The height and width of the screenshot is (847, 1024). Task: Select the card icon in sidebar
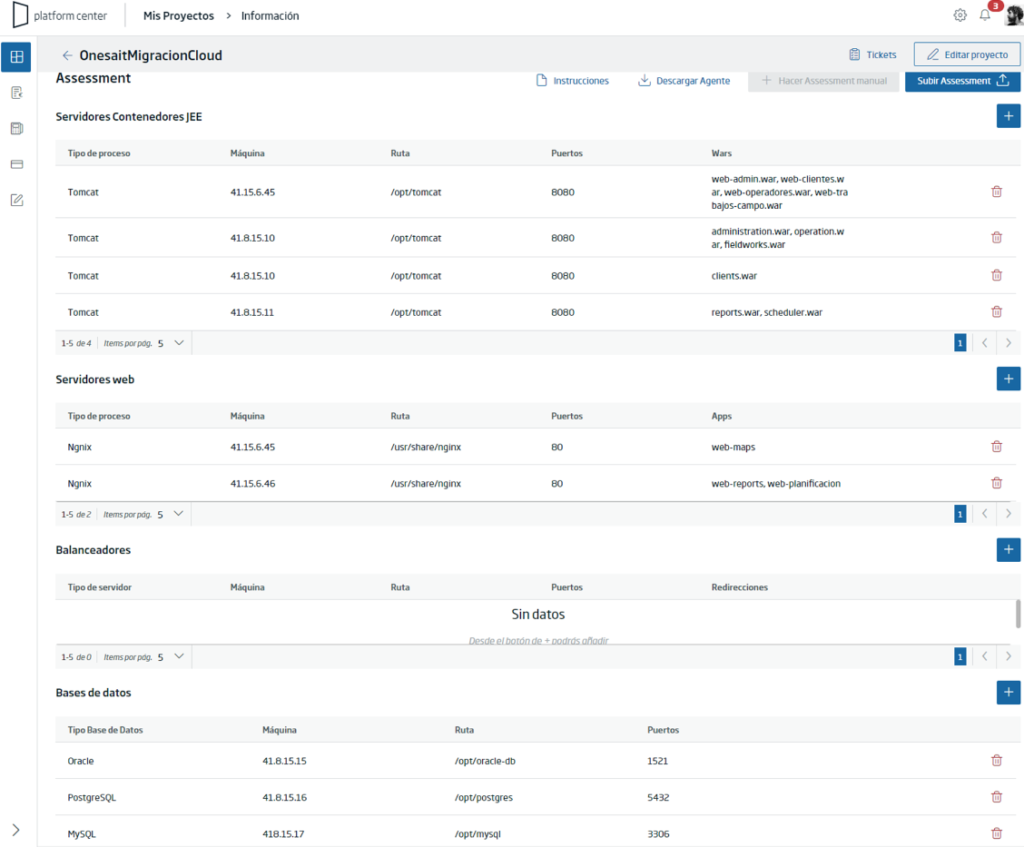[x=17, y=164]
